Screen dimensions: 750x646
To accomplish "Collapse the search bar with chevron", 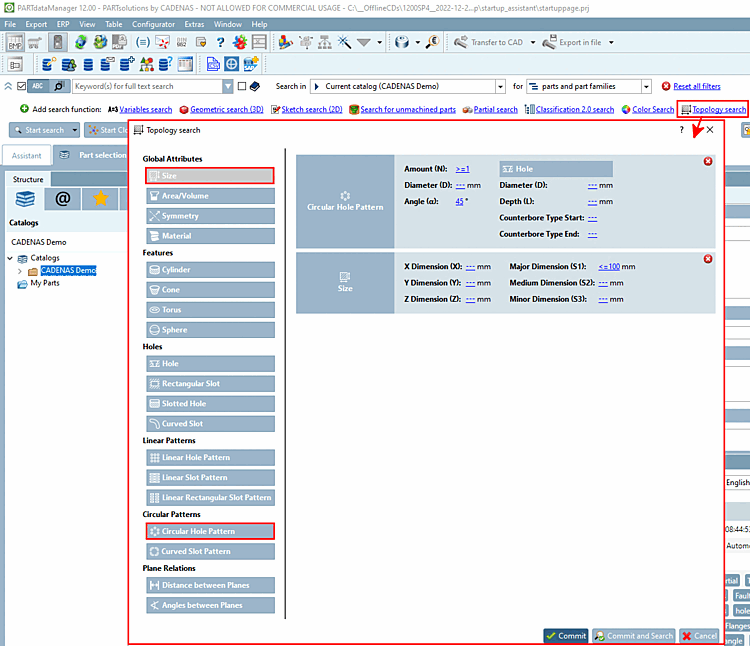I will pyautogui.click(x=8, y=87).
